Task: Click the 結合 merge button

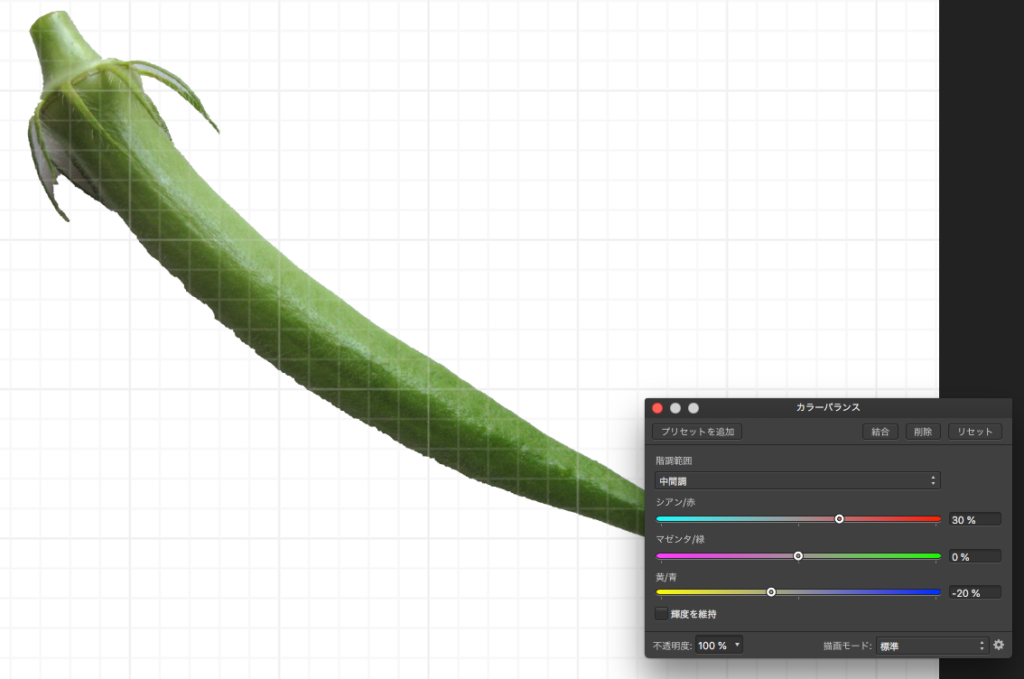Action: (x=880, y=432)
